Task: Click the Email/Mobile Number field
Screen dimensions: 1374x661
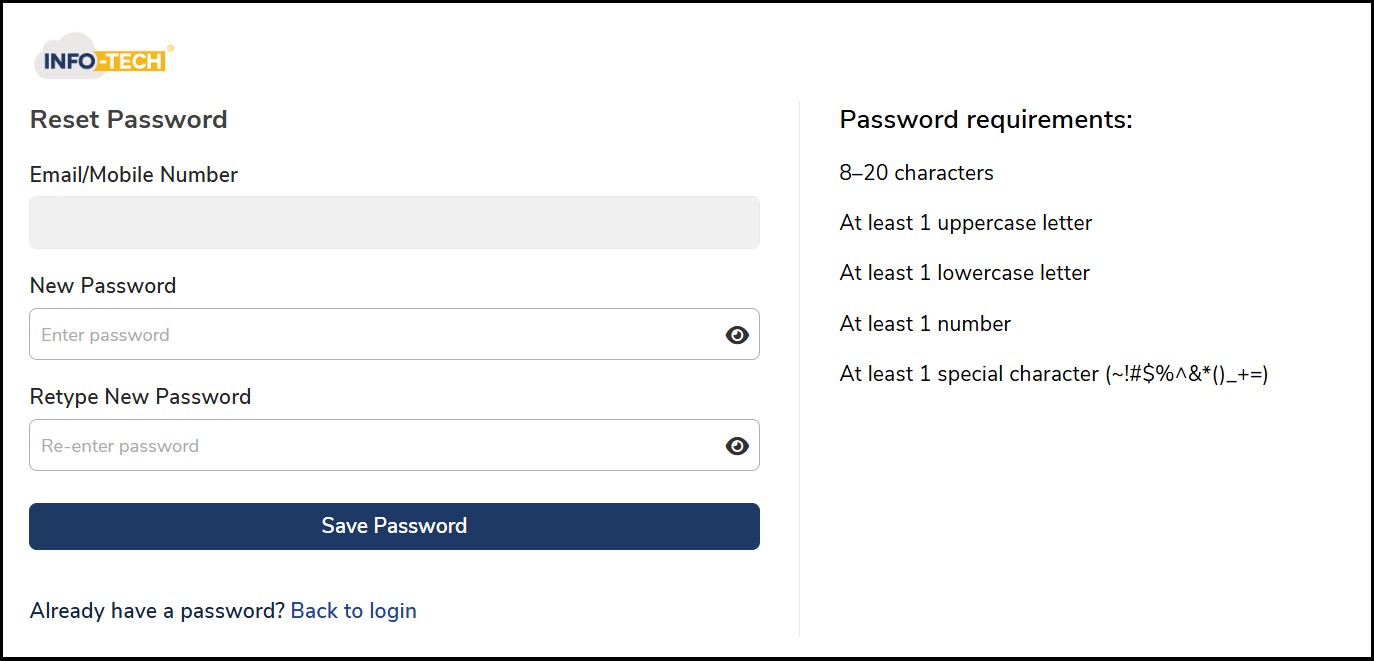Action: pos(394,222)
